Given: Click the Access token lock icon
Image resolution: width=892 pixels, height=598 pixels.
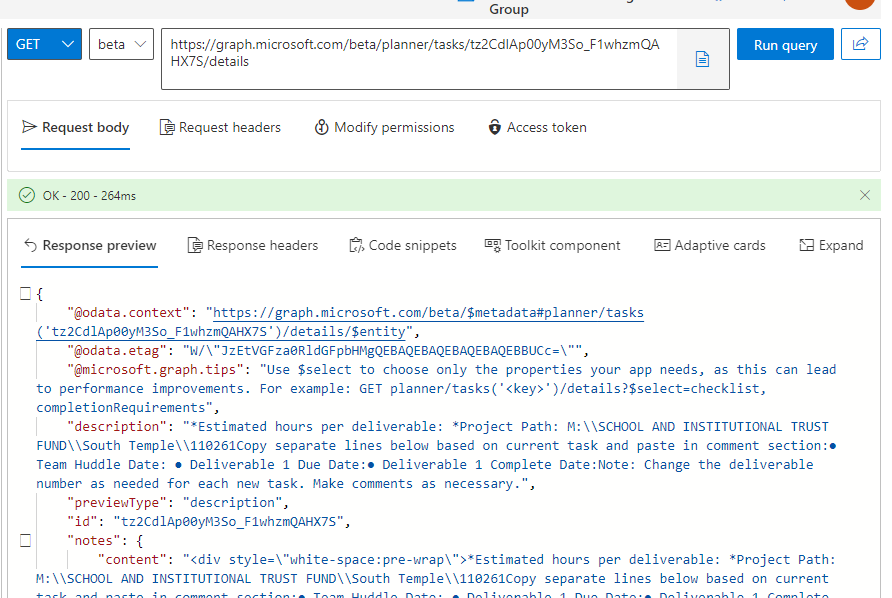Looking at the screenshot, I should point(494,127).
